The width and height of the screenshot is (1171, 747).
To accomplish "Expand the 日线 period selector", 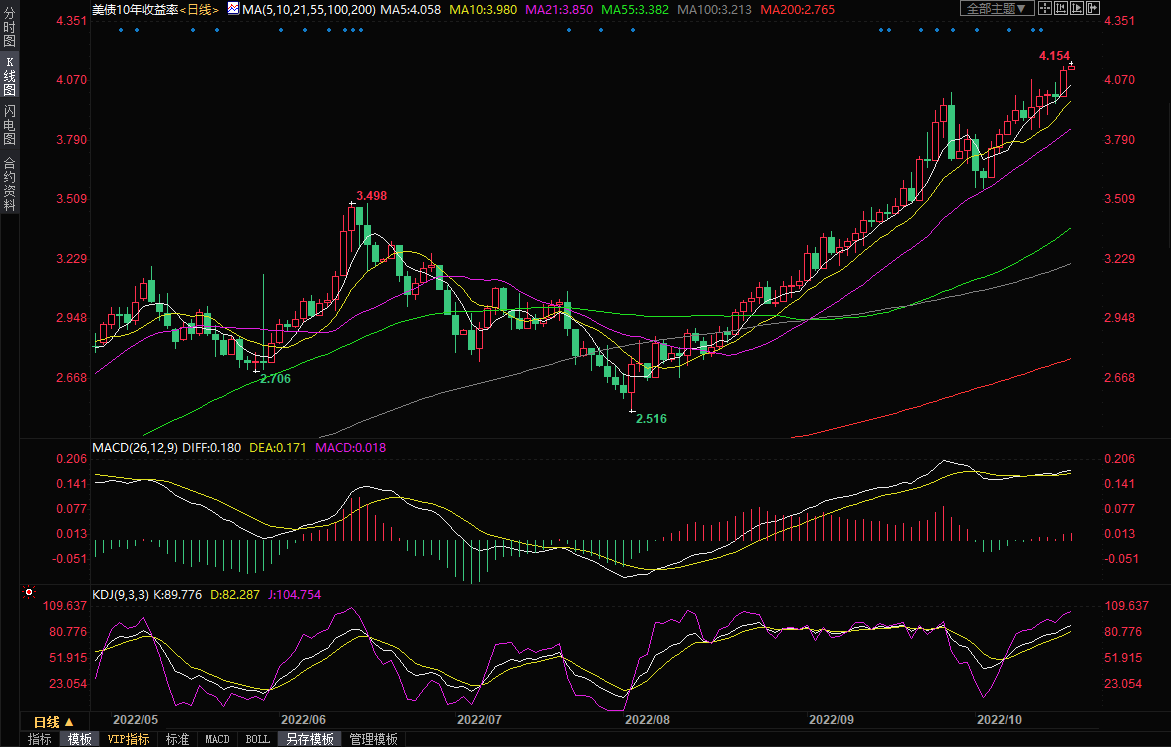I will point(54,722).
